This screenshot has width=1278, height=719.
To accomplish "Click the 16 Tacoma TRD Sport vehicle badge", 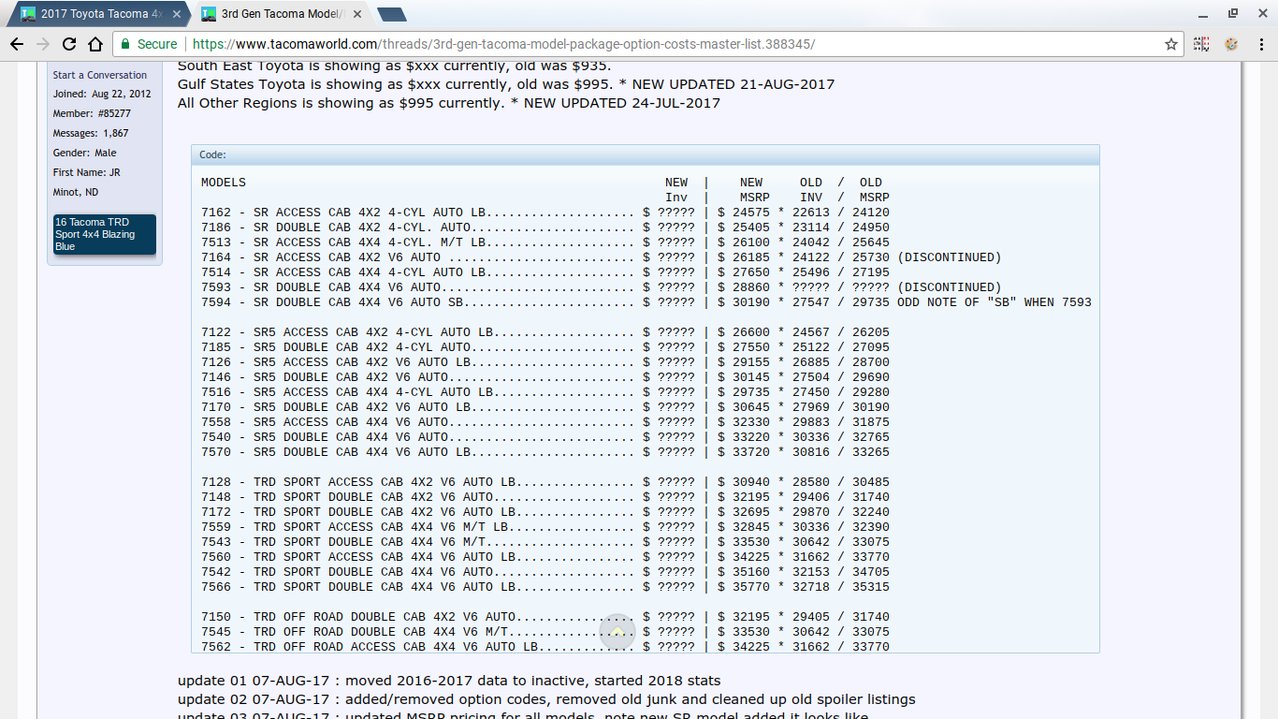I will (105, 234).
